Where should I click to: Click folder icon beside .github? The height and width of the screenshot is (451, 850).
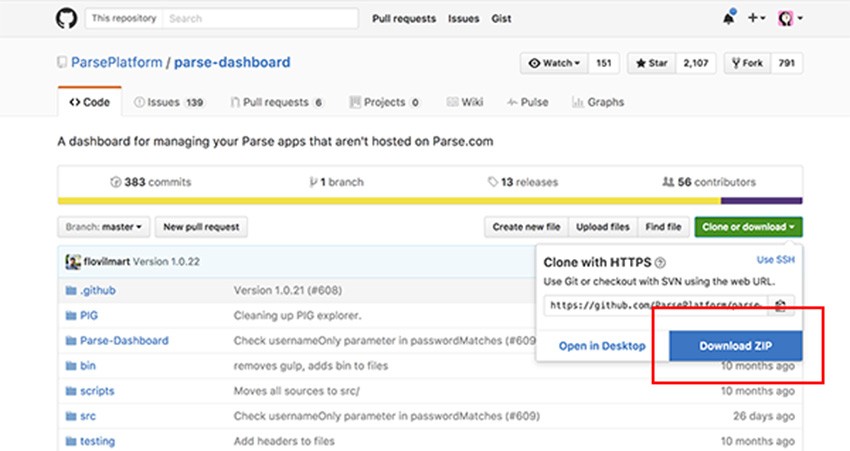(x=70, y=291)
